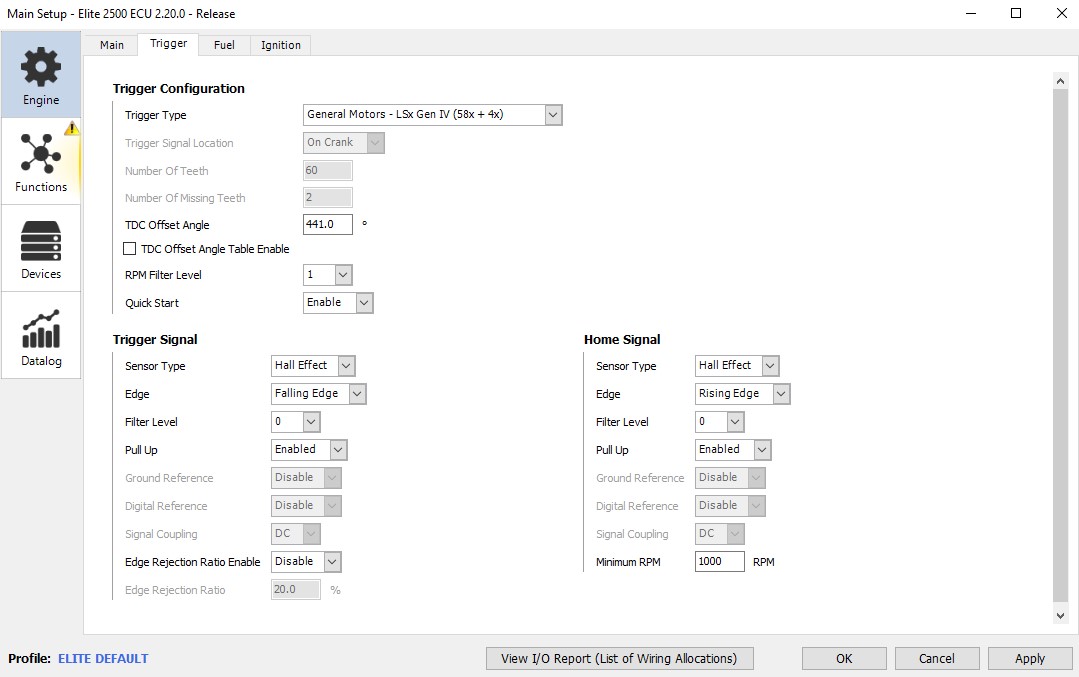Click the vertical scrollbar track
The width and height of the screenshot is (1079, 677).
pos(1060,347)
